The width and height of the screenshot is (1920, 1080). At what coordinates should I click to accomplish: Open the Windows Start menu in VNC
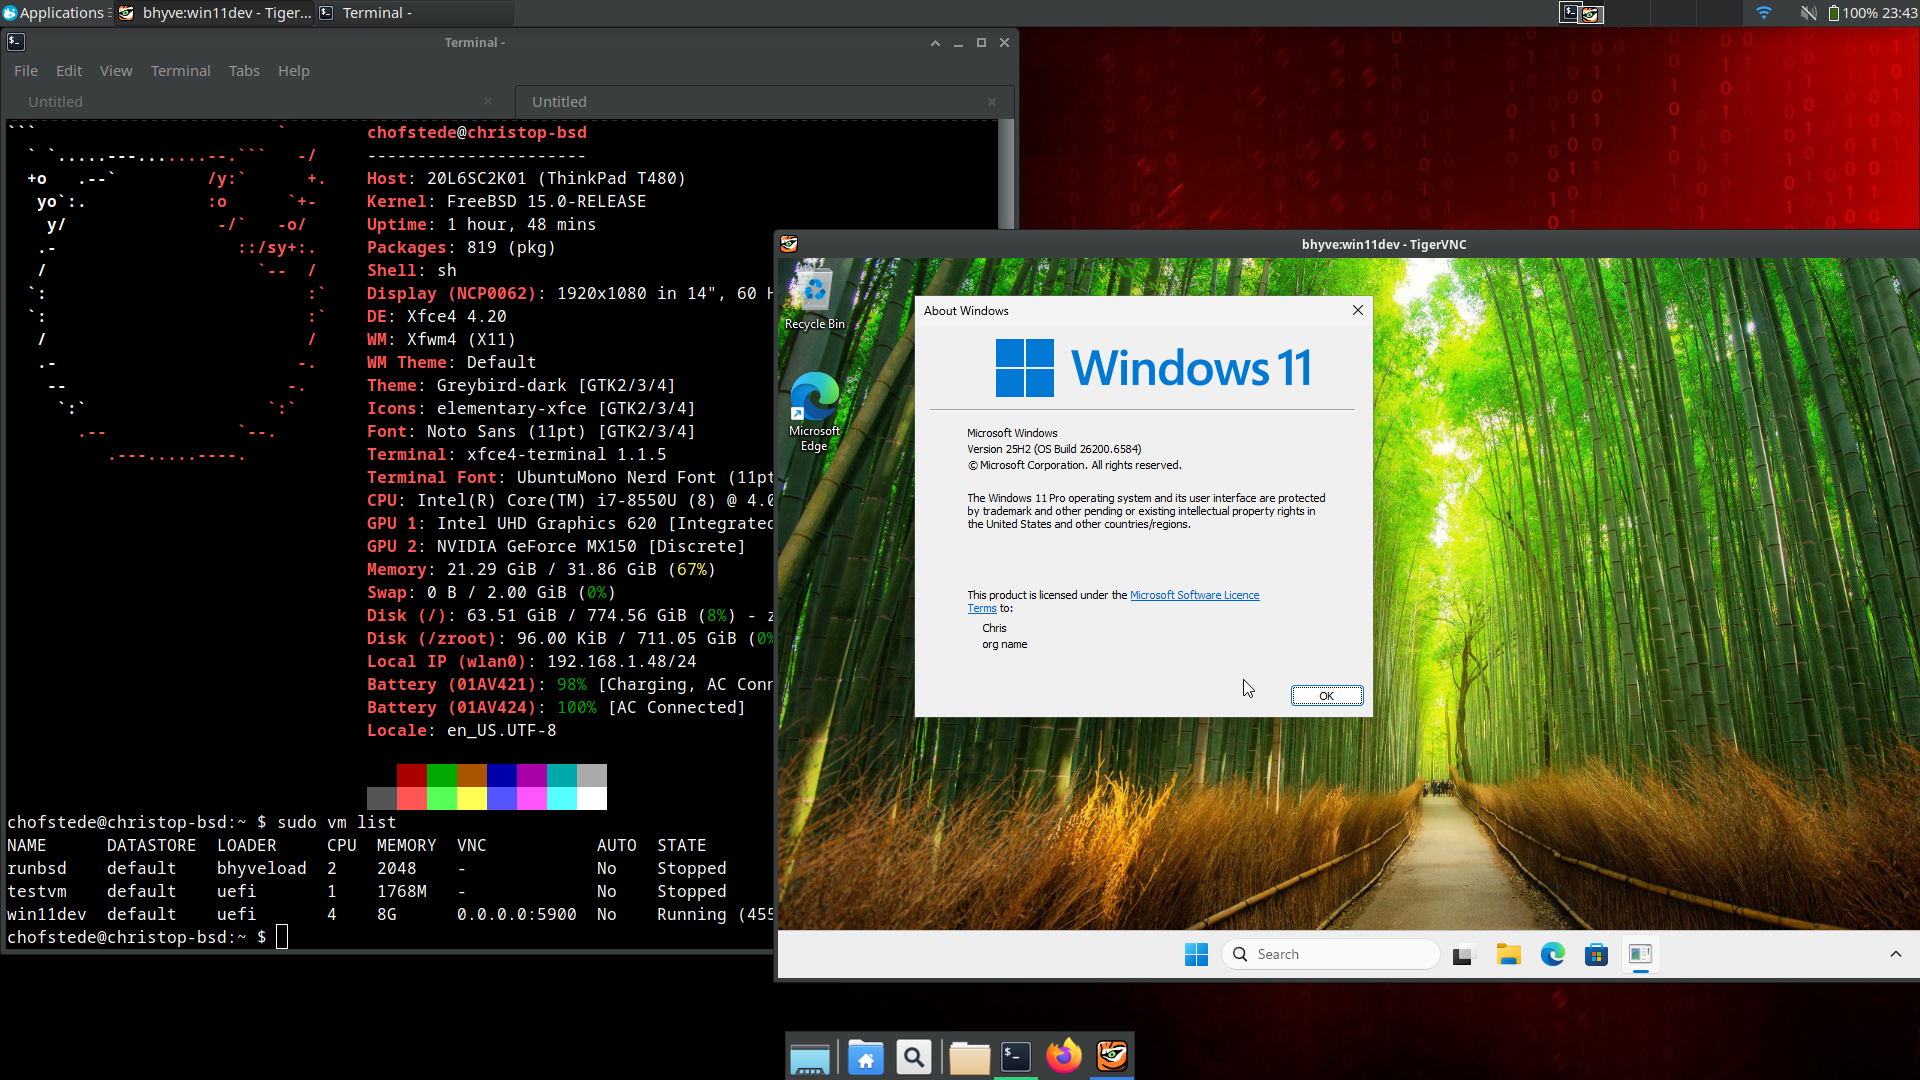click(1196, 954)
